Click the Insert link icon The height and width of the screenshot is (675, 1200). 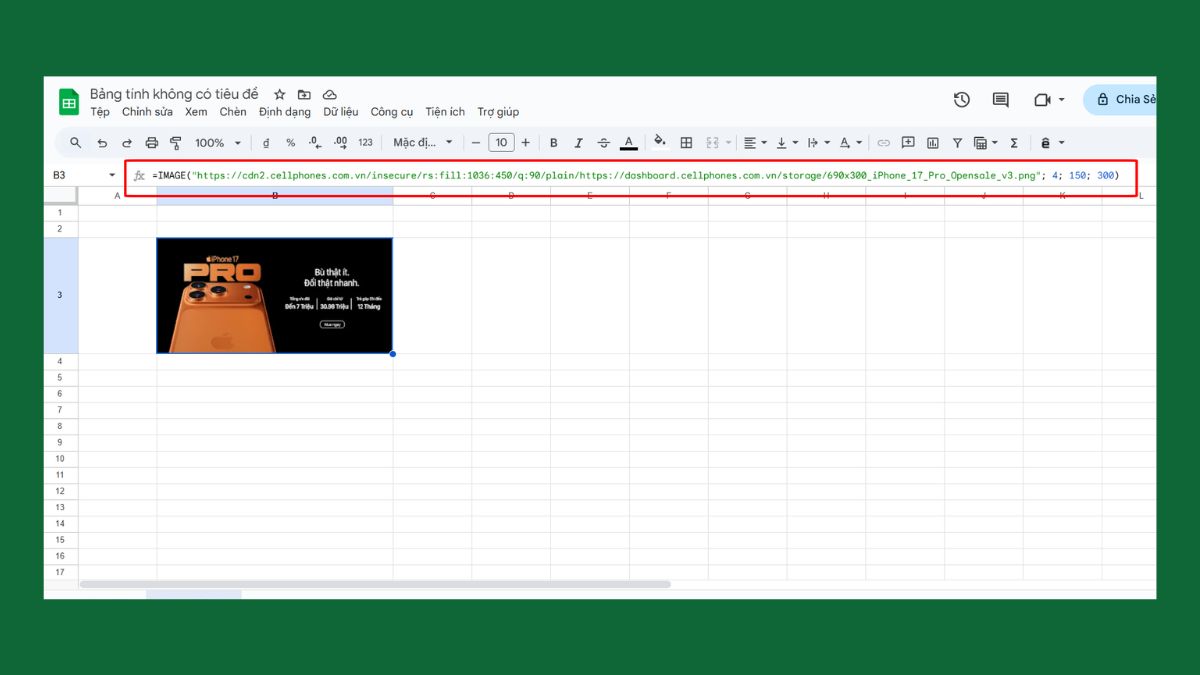coord(884,142)
